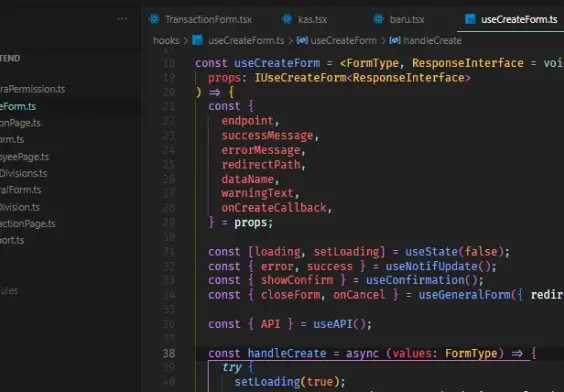Click onCreateCallback property in code

[274, 208]
